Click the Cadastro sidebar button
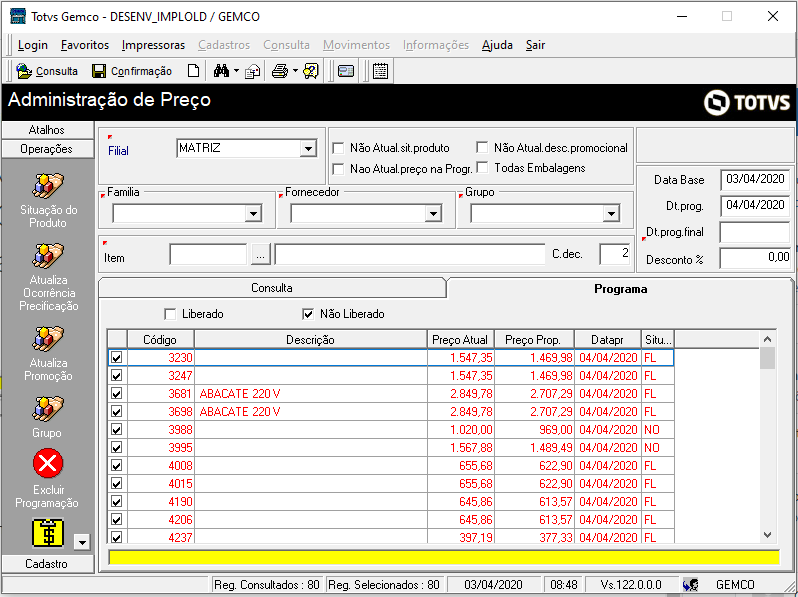This screenshot has width=798, height=597. coord(47,564)
